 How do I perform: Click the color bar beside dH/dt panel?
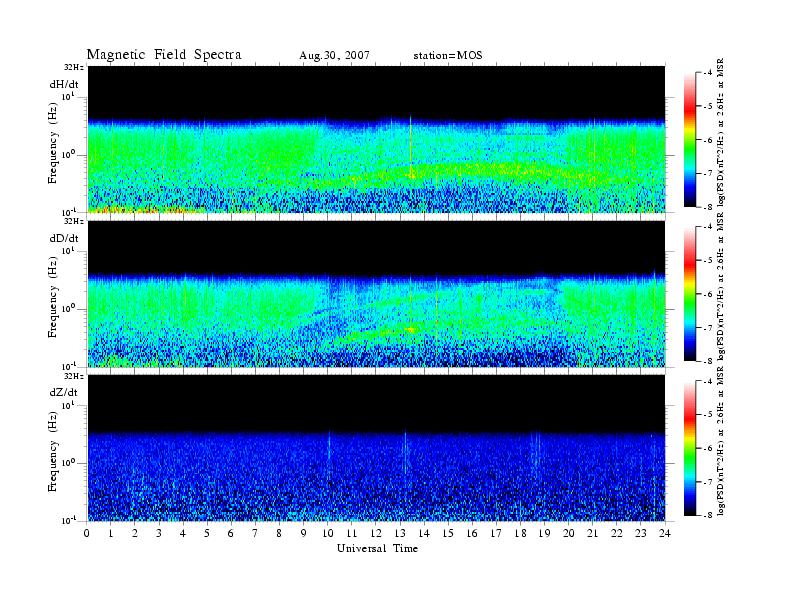click(689, 140)
